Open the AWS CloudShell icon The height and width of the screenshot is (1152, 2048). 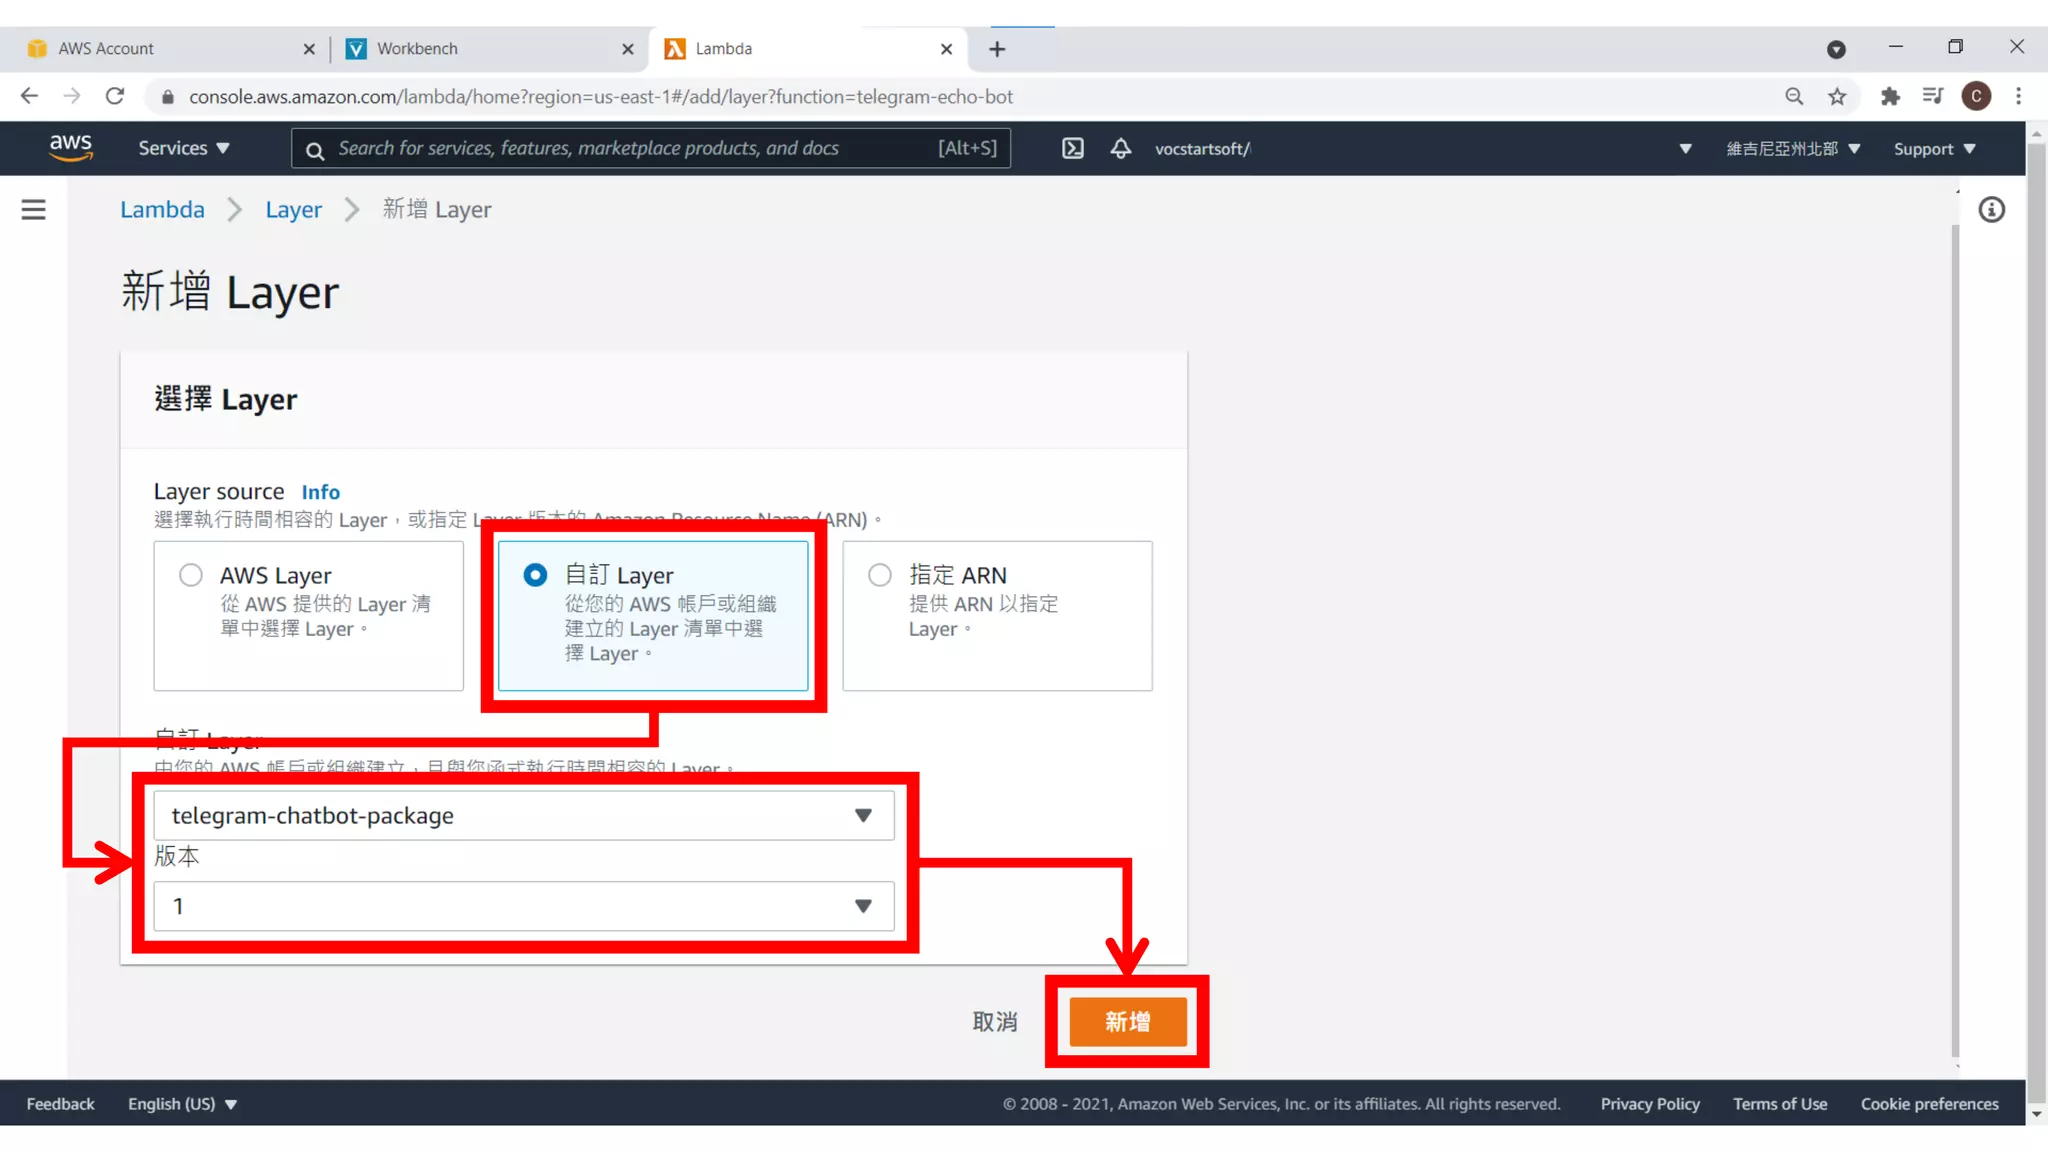(1072, 149)
